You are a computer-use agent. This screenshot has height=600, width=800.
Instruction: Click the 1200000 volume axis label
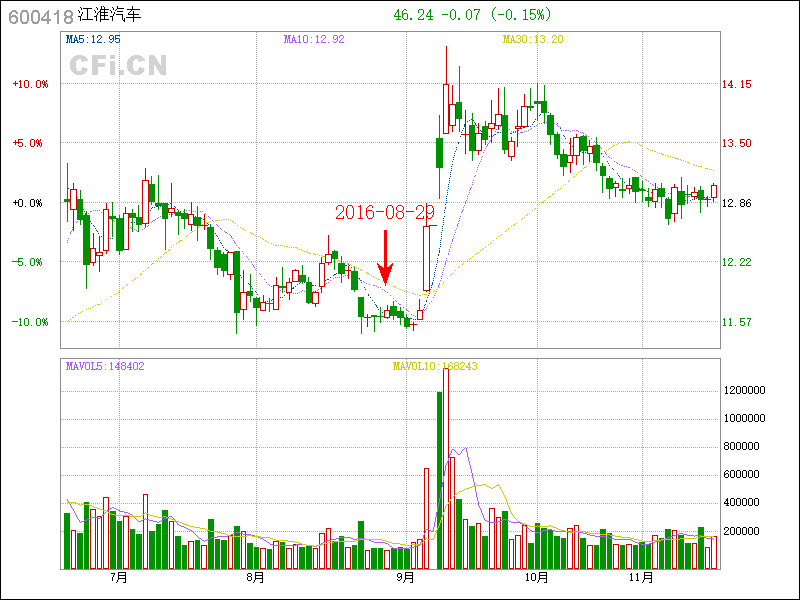click(x=746, y=390)
